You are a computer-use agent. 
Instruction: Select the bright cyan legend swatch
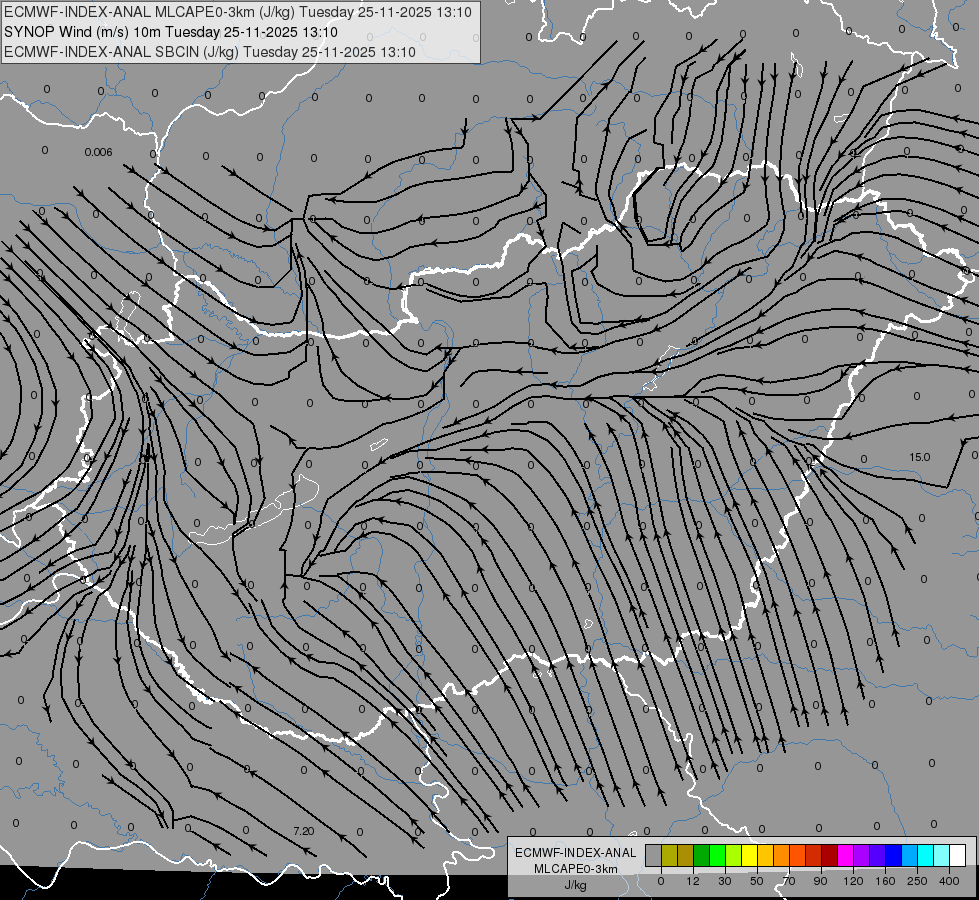click(x=925, y=856)
